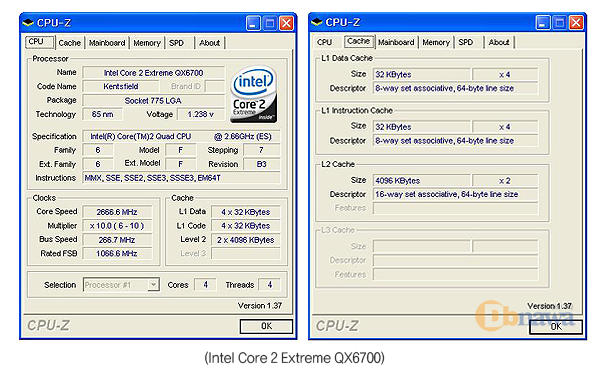Open Mainboard tab in left window
Image resolution: width=600 pixels, height=373 pixels.
pyautogui.click(x=107, y=43)
